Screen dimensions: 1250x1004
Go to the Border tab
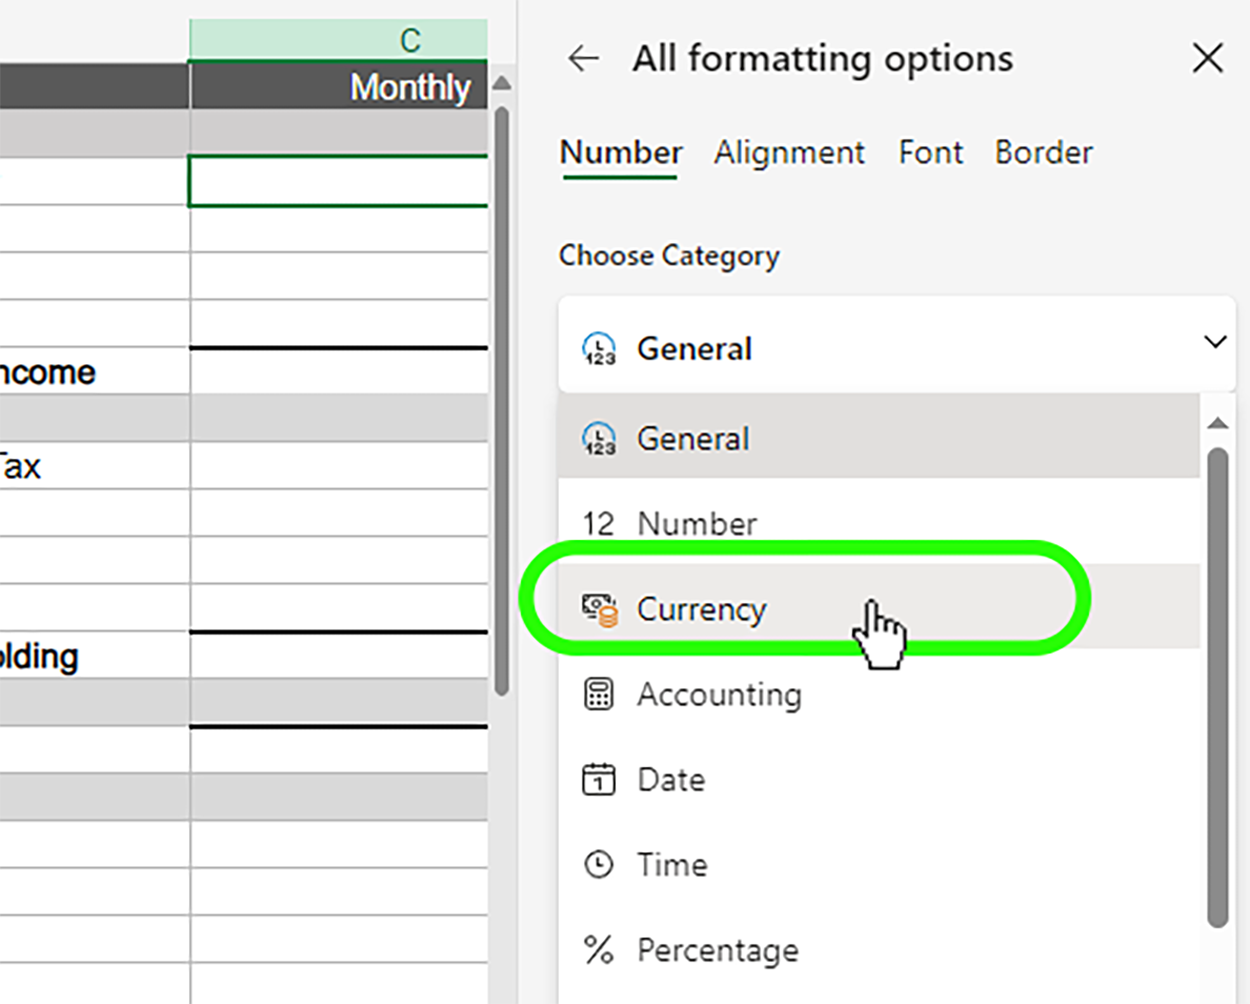click(1043, 153)
